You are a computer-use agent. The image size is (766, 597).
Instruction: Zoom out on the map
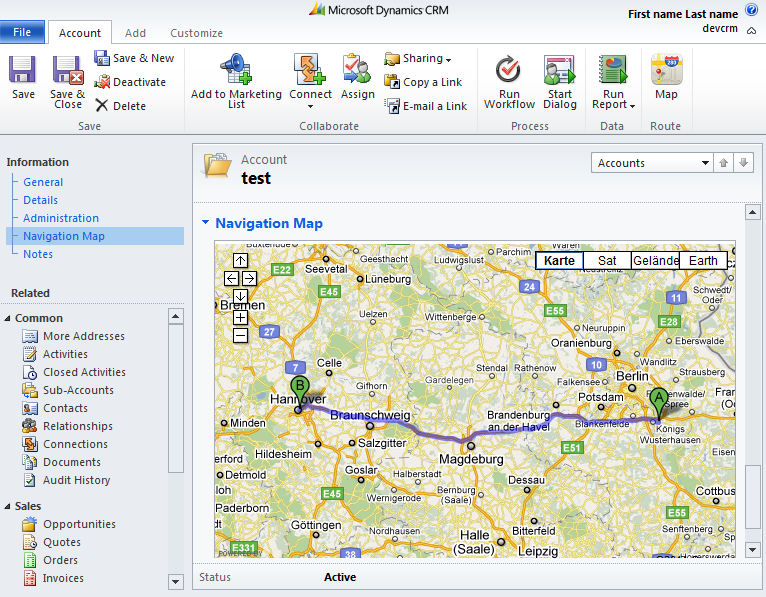pyautogui.click(x=240, y=336)
